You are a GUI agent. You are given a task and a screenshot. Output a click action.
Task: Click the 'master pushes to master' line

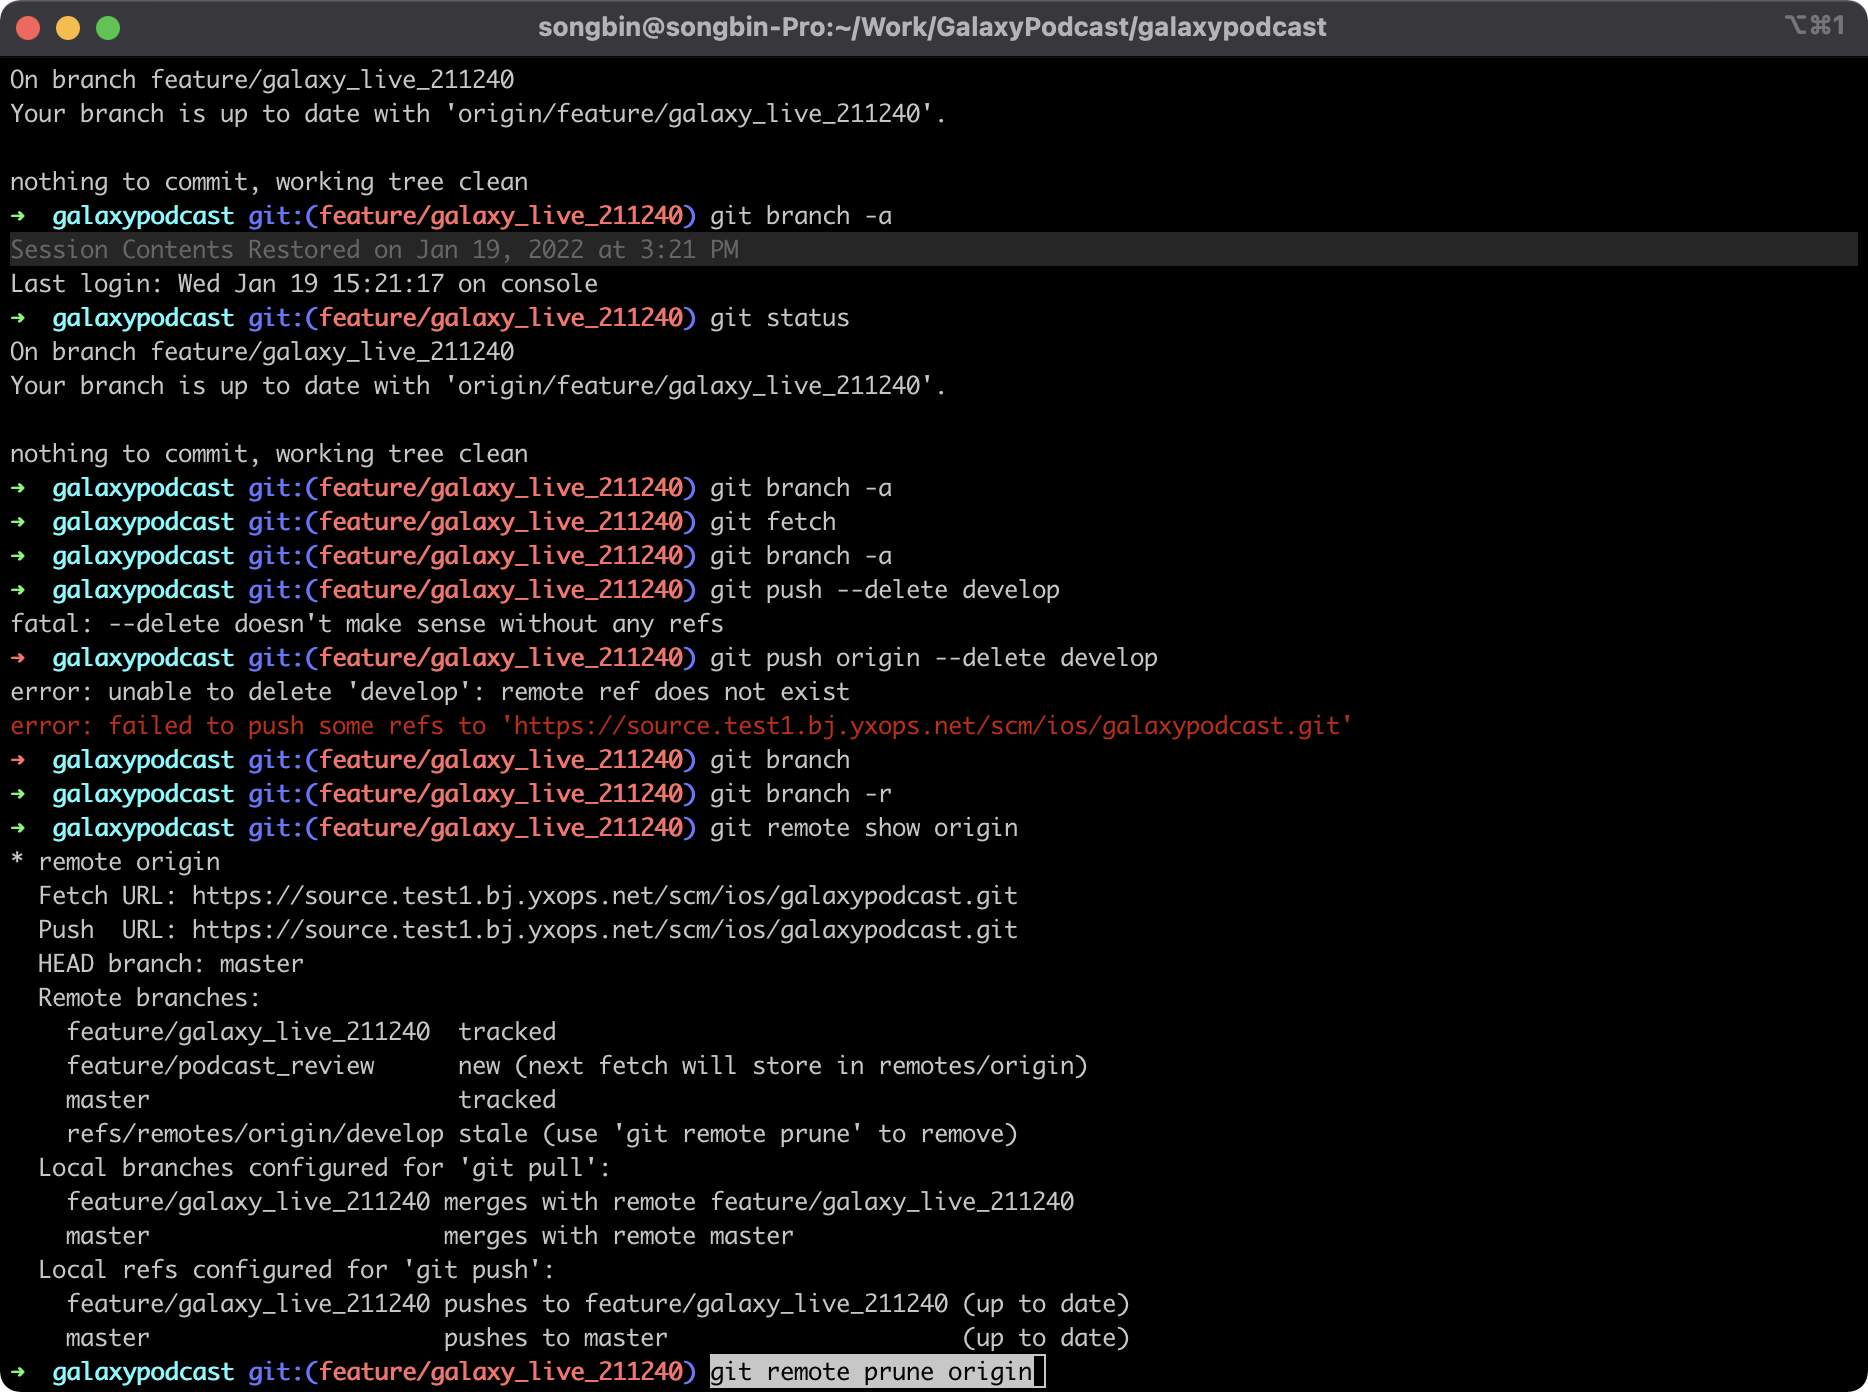pyautogui.click(x=598, y=1338)
